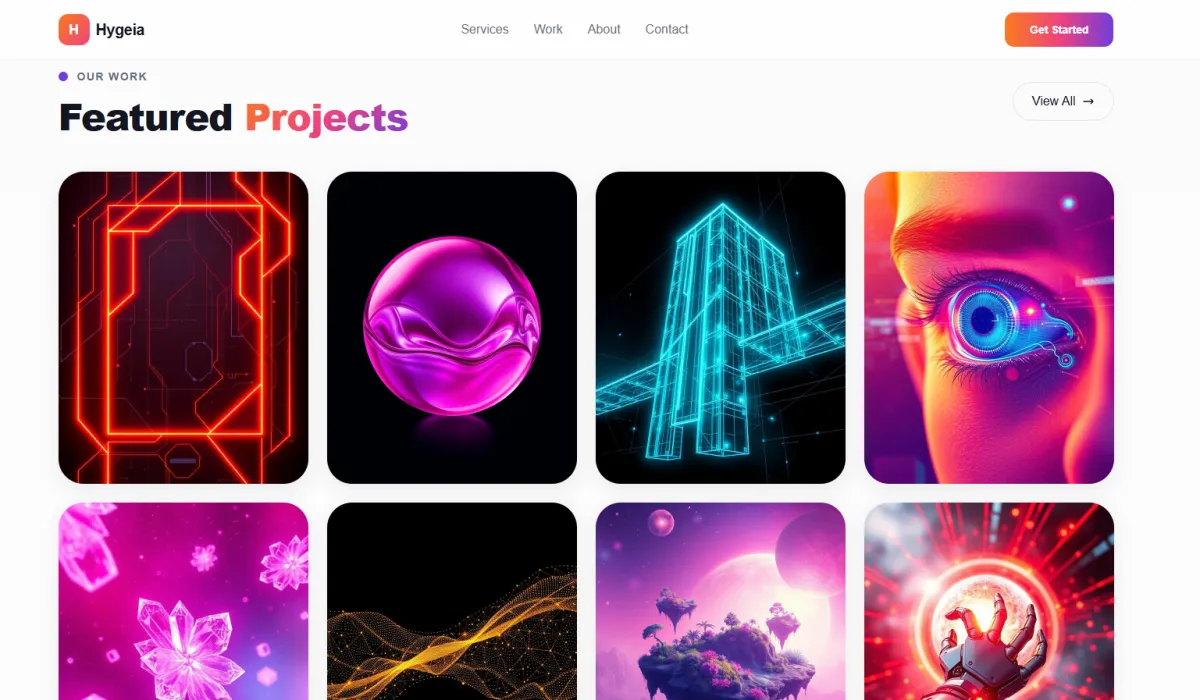Click the Hygeia brand name text
Screen dimensions: 1200x700
tap(120, 30)
